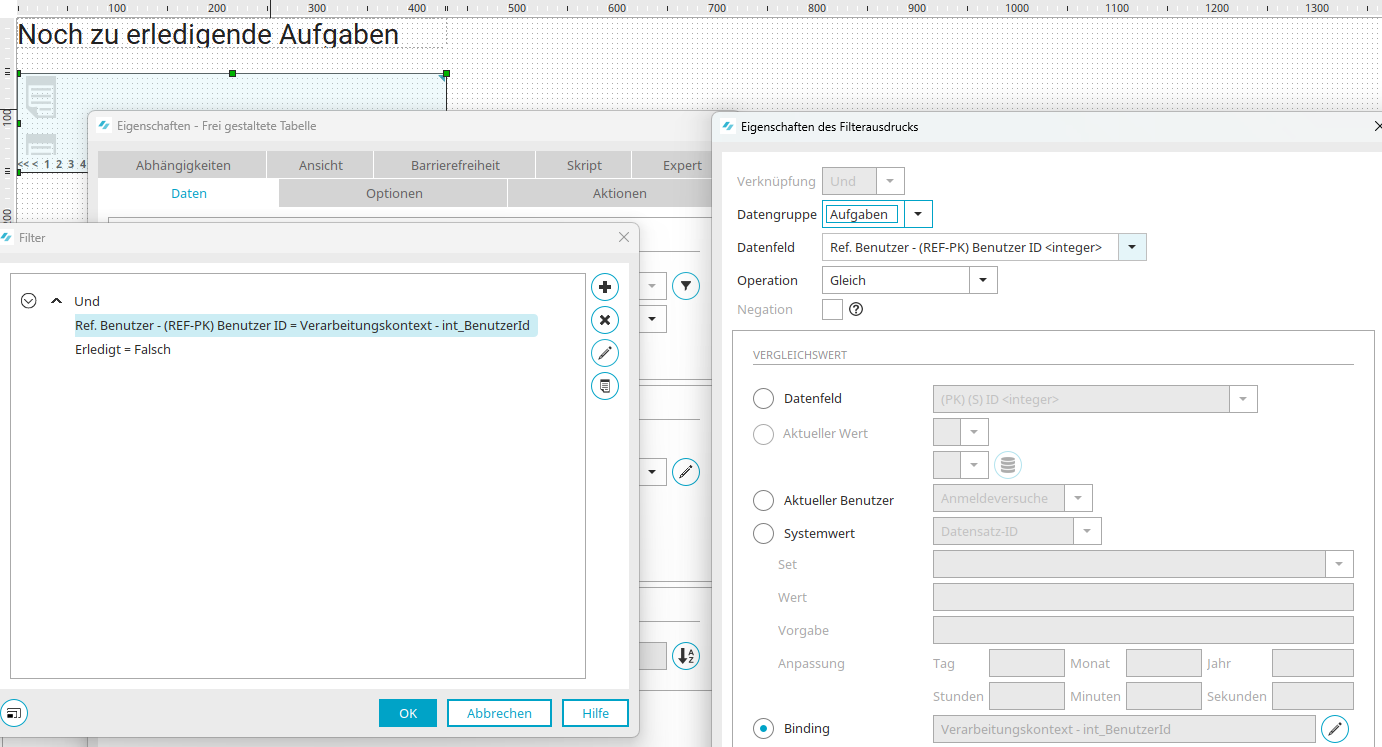
Task: Collapse the Und node caret arrow
Action: pos(56,300)
